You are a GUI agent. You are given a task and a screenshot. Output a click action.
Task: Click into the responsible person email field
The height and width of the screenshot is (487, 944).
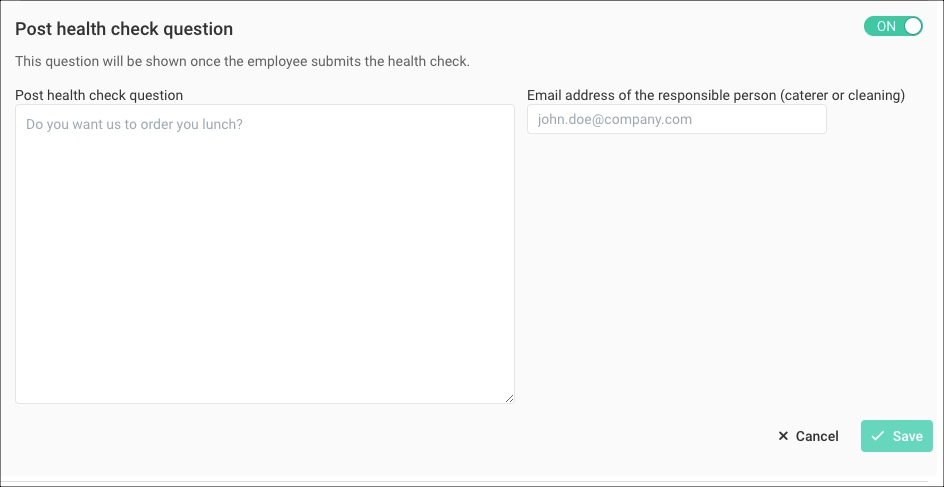pyautogui.click(x=677, y=119)
